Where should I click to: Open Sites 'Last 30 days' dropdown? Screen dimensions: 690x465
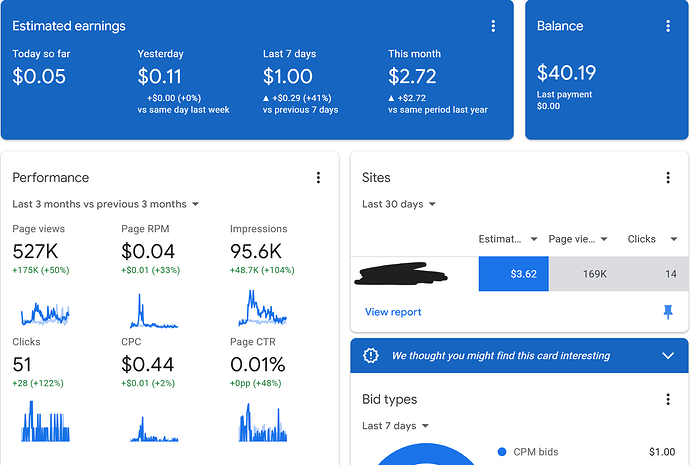(x=399, y=204)
